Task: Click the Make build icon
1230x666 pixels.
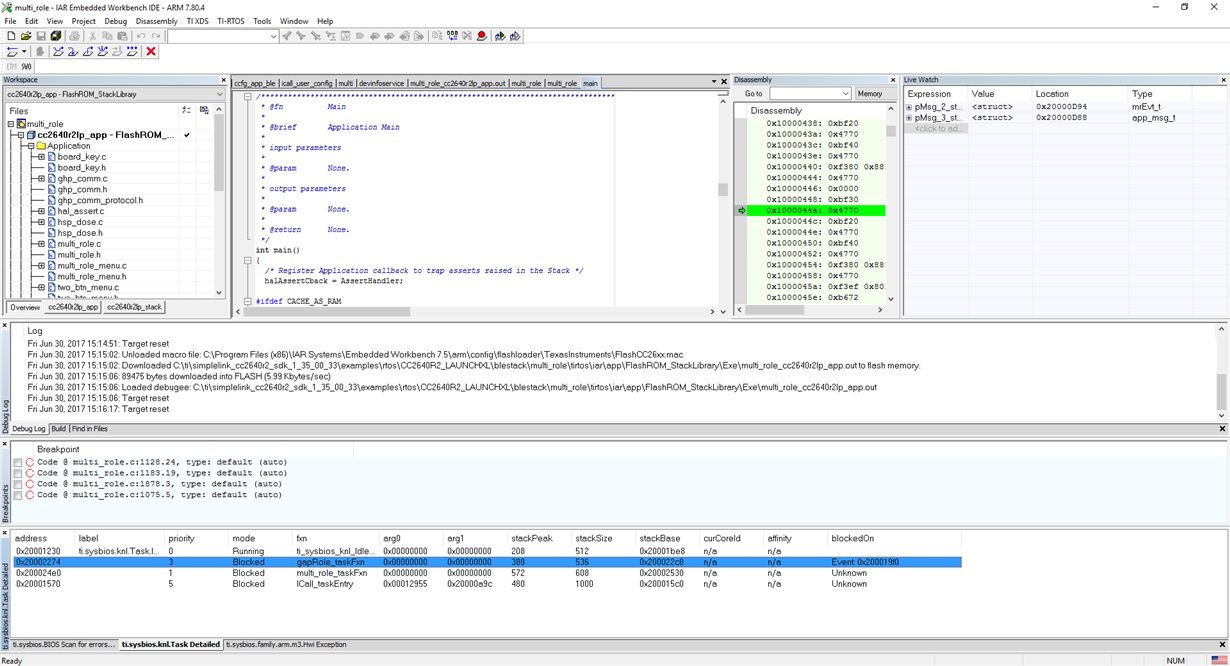Action: pyautogui.click(x=452, y=35)
